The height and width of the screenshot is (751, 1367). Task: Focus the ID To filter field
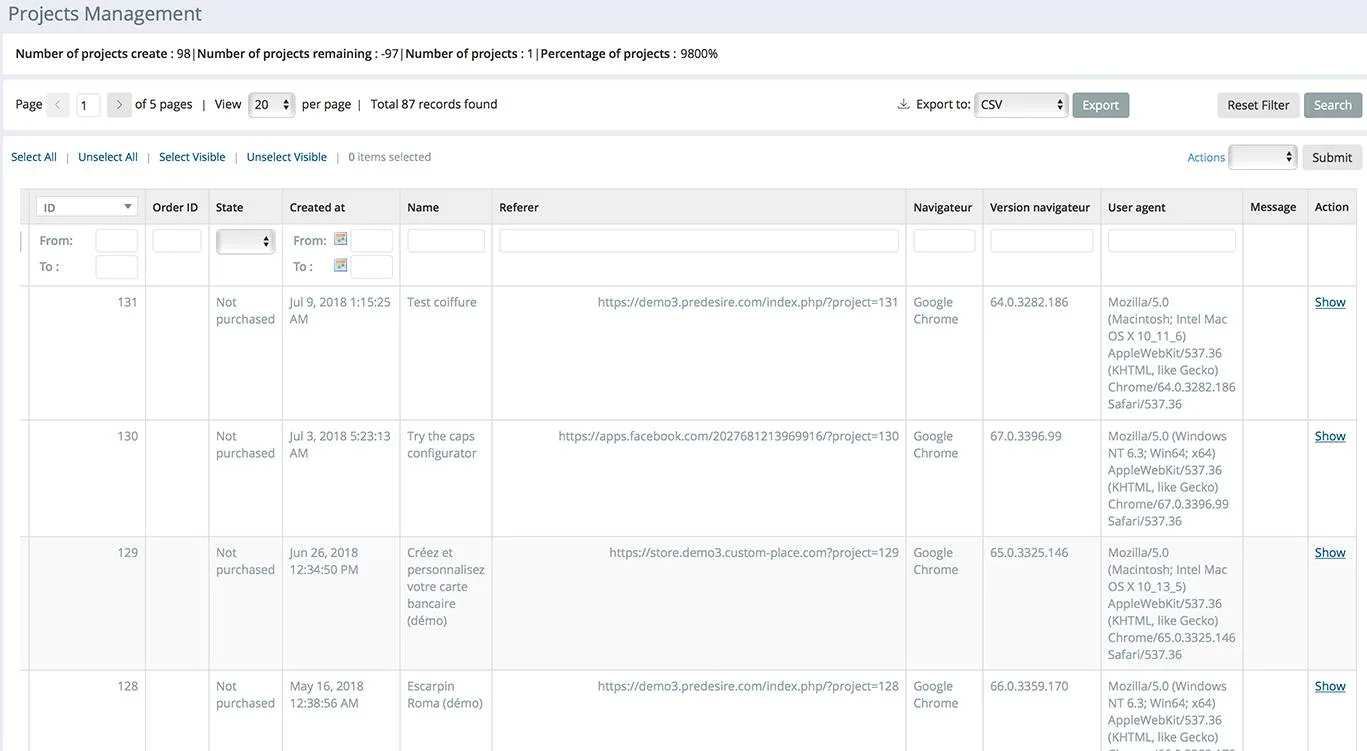coord(116,266)
